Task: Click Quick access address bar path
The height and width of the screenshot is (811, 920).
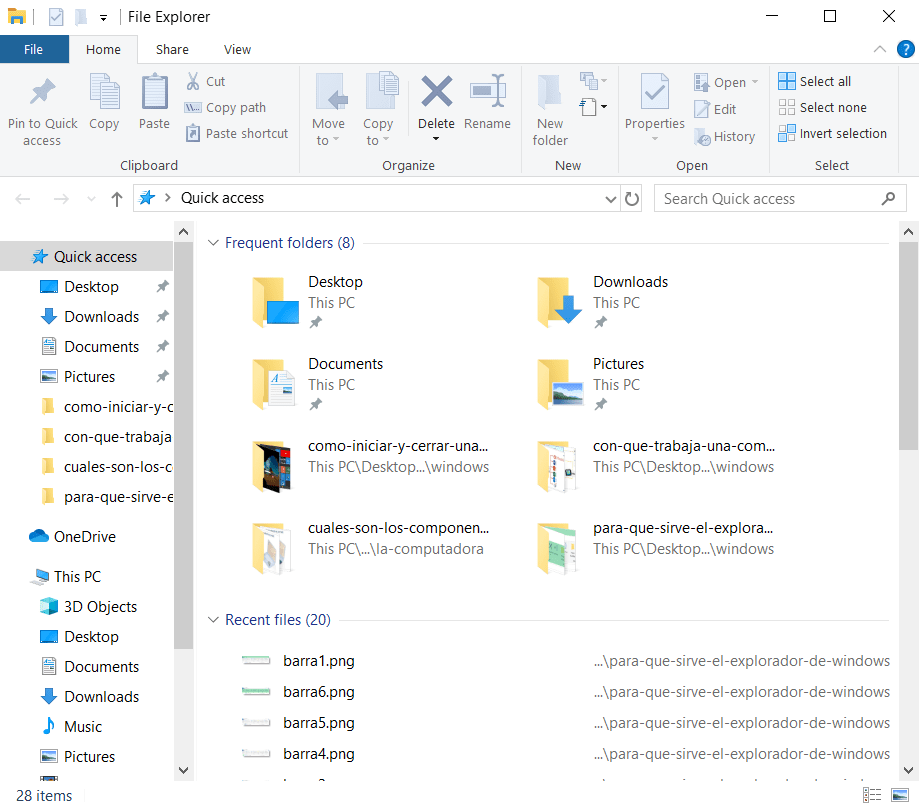Action: pyautogui.click(x=222, y=198)
